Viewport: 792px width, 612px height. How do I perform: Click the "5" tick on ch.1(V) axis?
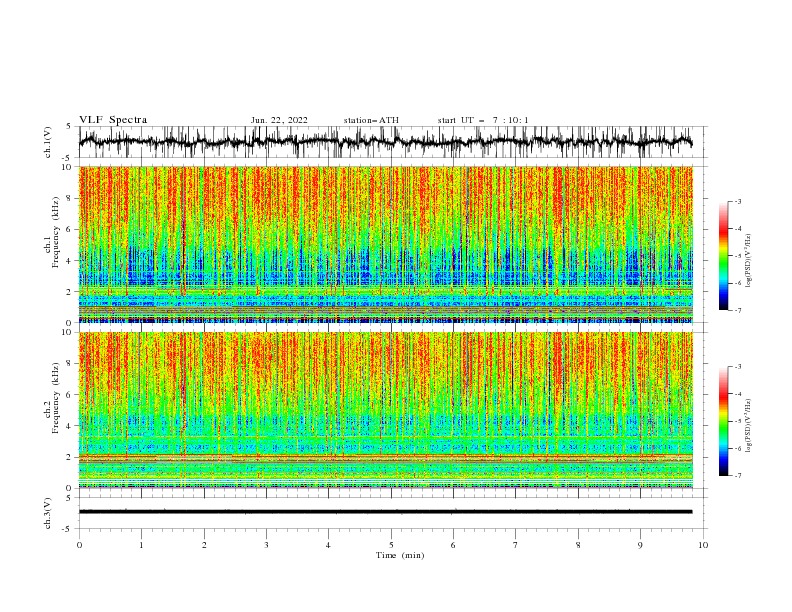[69, 127]
